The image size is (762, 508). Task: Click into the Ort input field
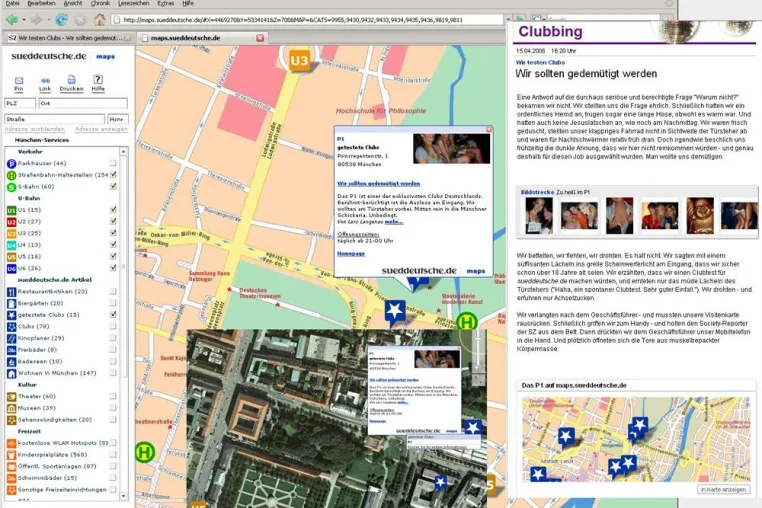[x=83, y=103]
